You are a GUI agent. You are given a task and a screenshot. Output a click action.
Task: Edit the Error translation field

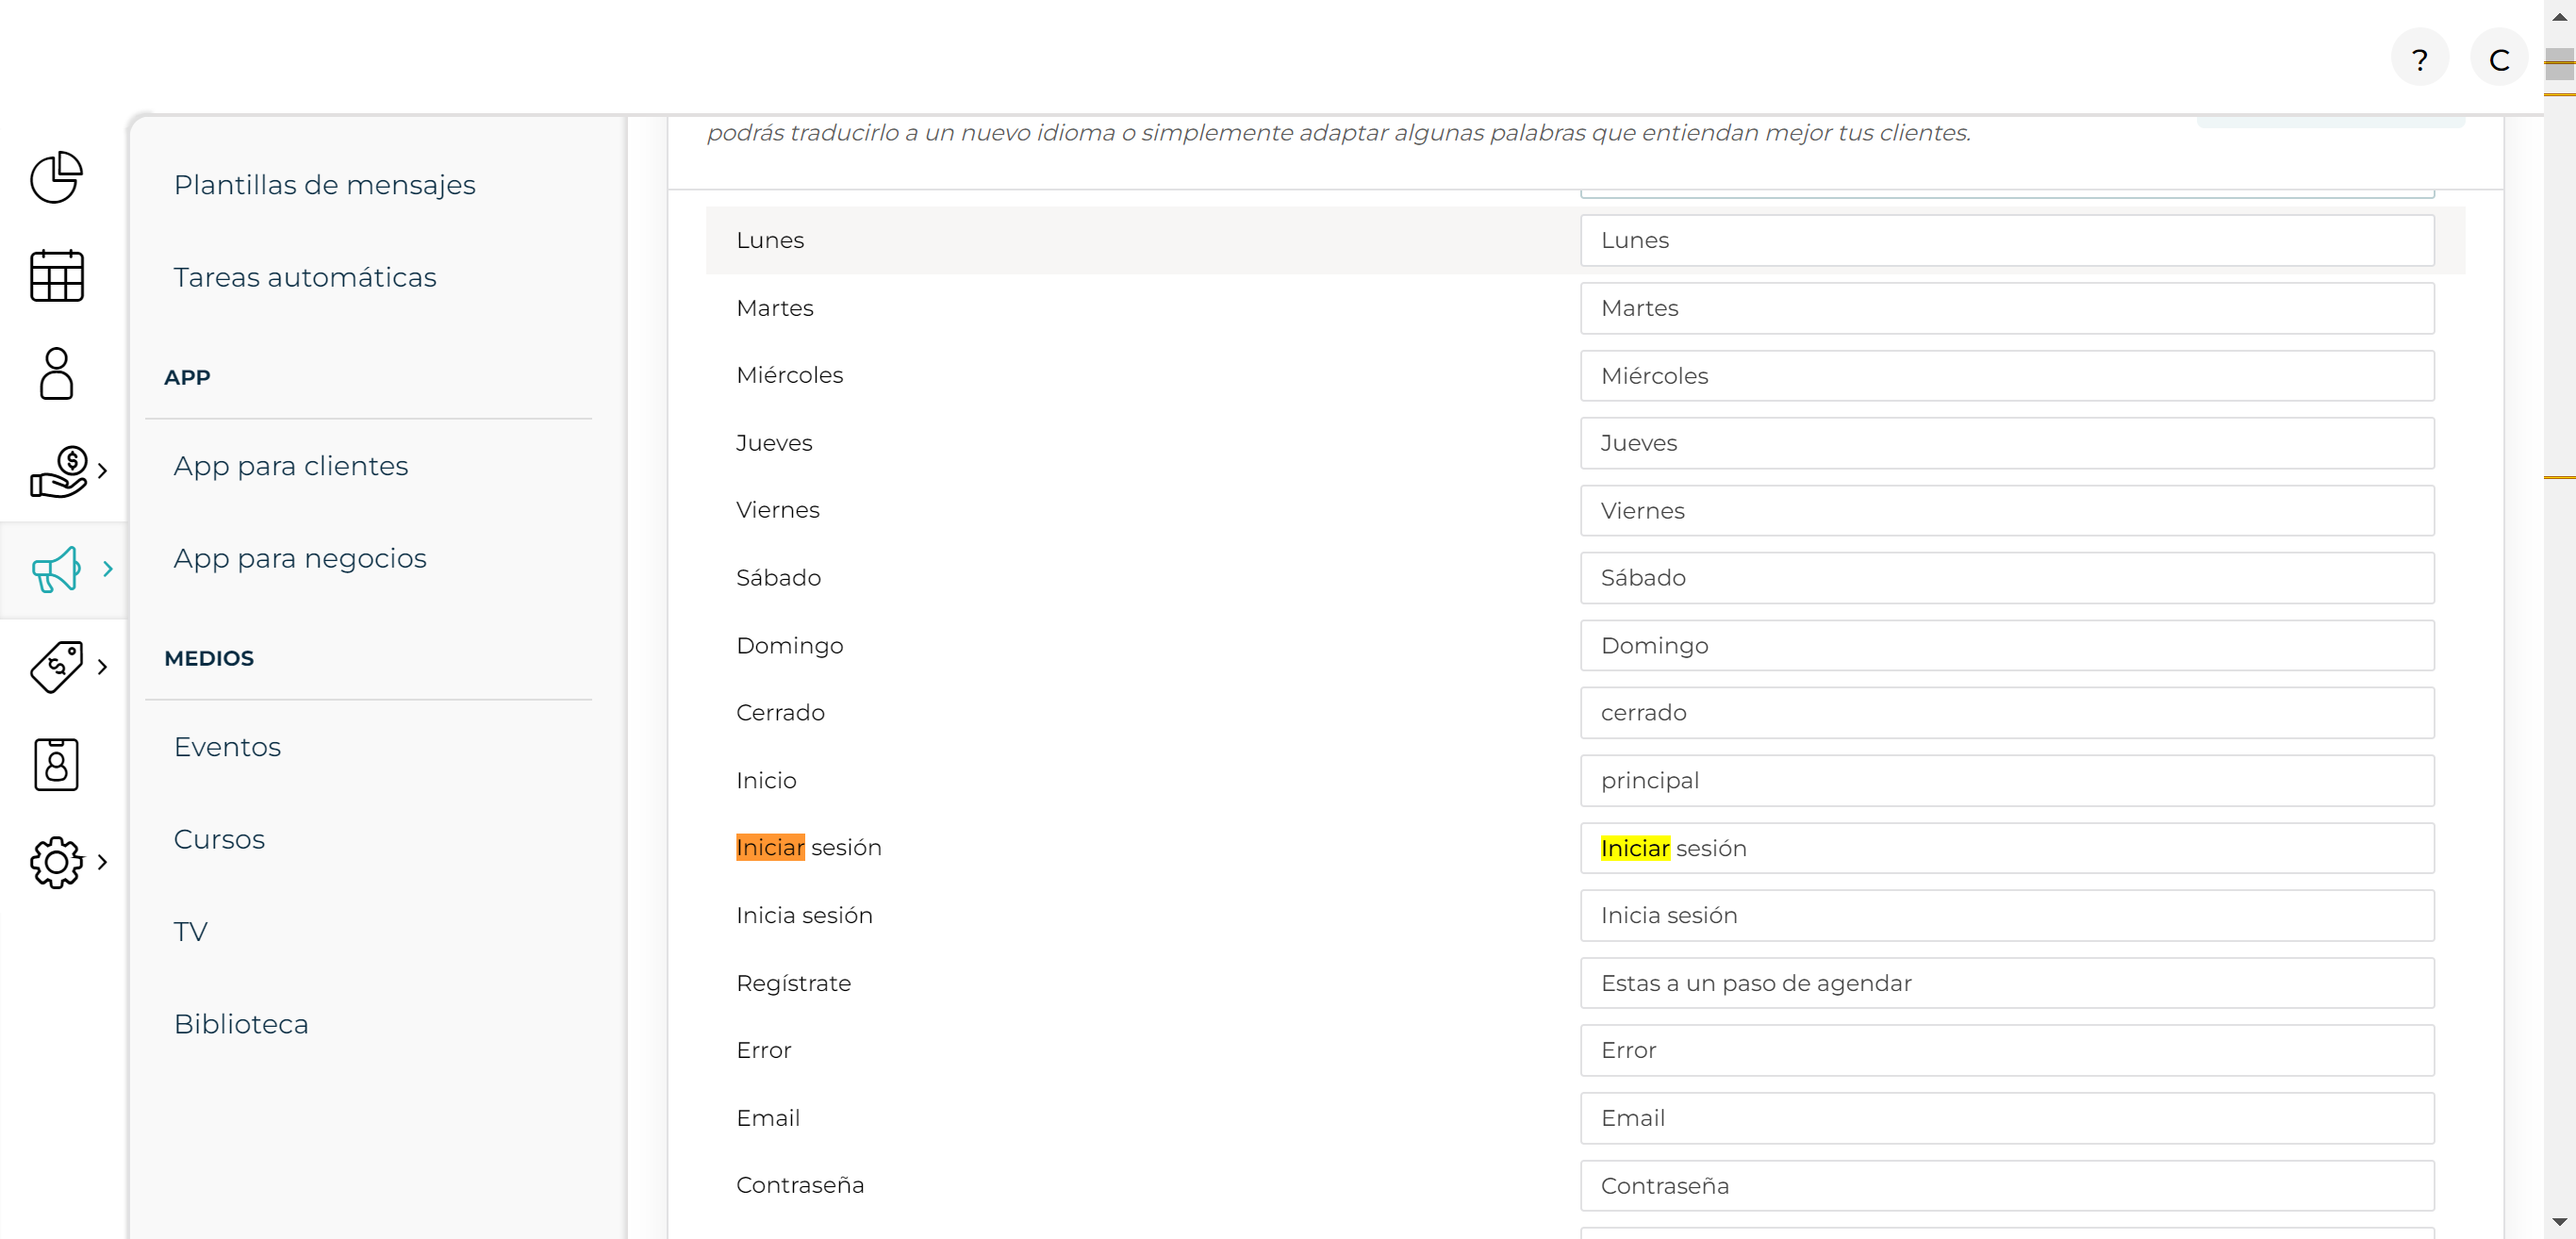2007,1051
